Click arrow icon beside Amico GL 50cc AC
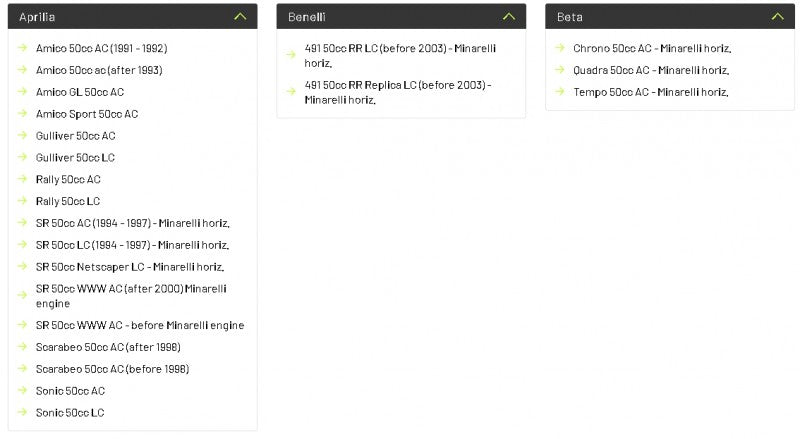 pyautogui.click(x=22, y=92)
